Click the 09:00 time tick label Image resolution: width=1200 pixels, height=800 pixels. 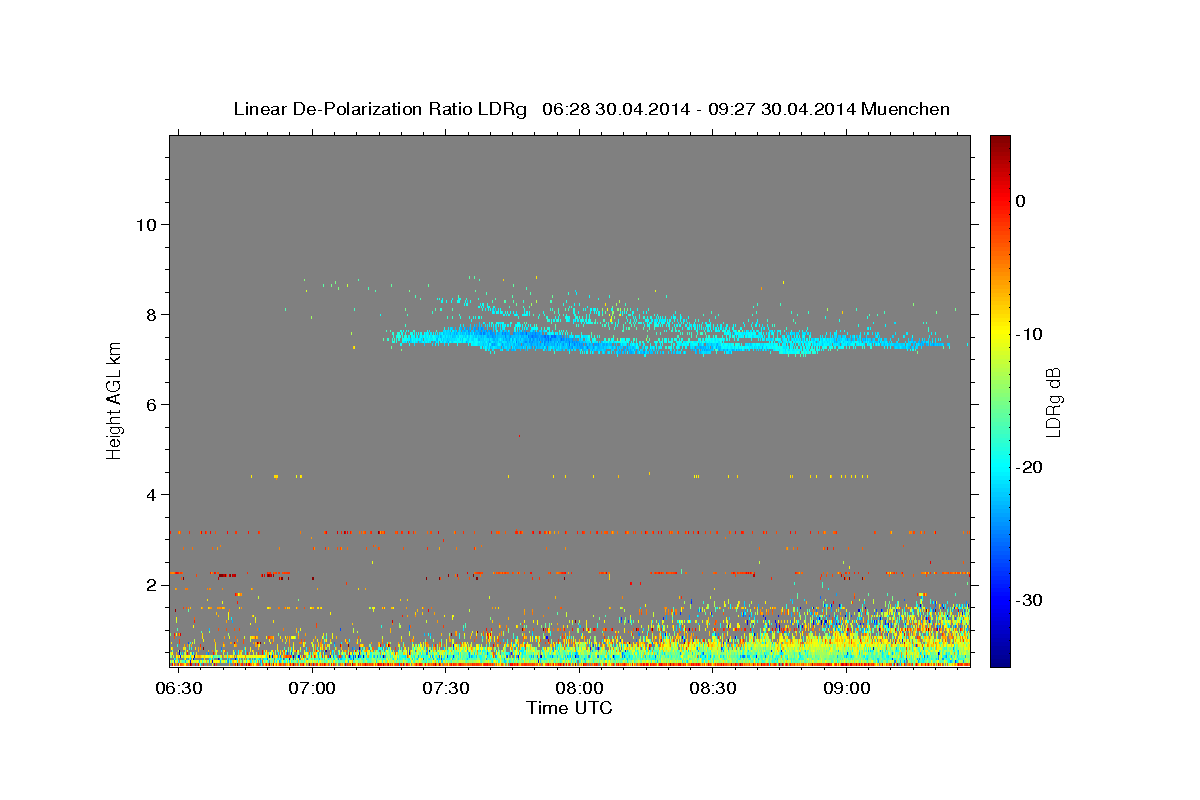coord(846,688)
